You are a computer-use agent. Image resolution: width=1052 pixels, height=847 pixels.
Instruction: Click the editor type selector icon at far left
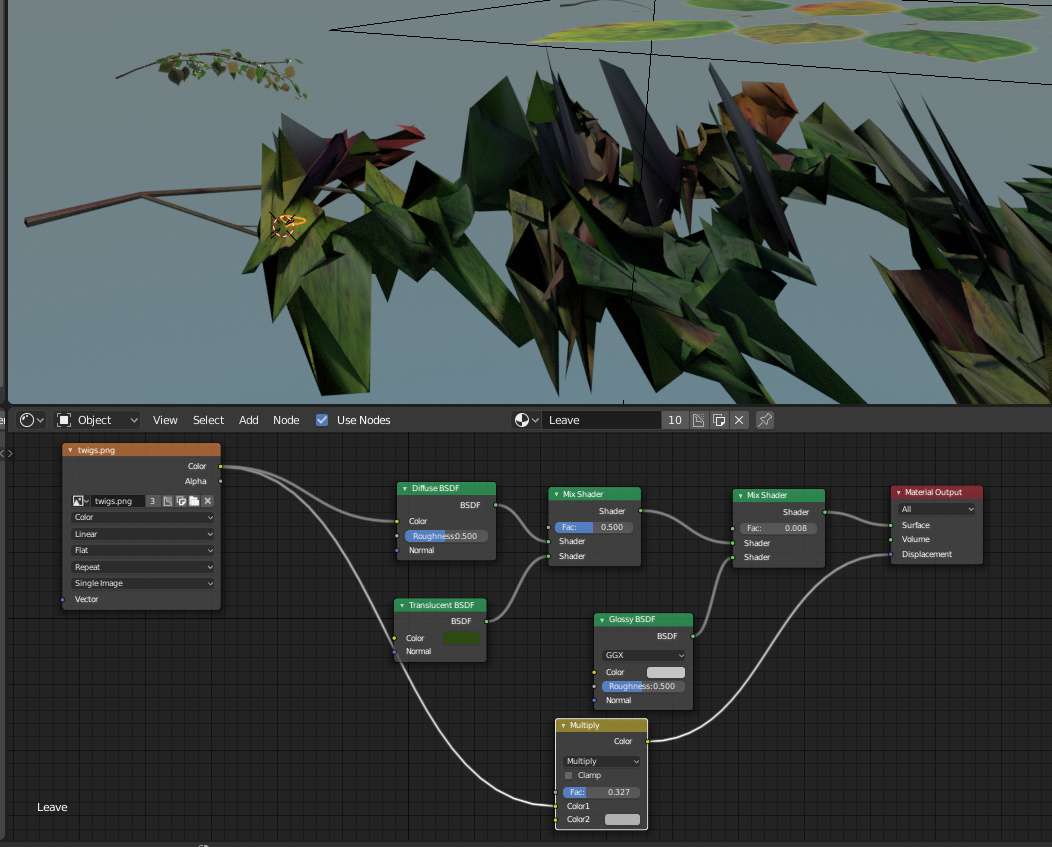tap(30, 420)
